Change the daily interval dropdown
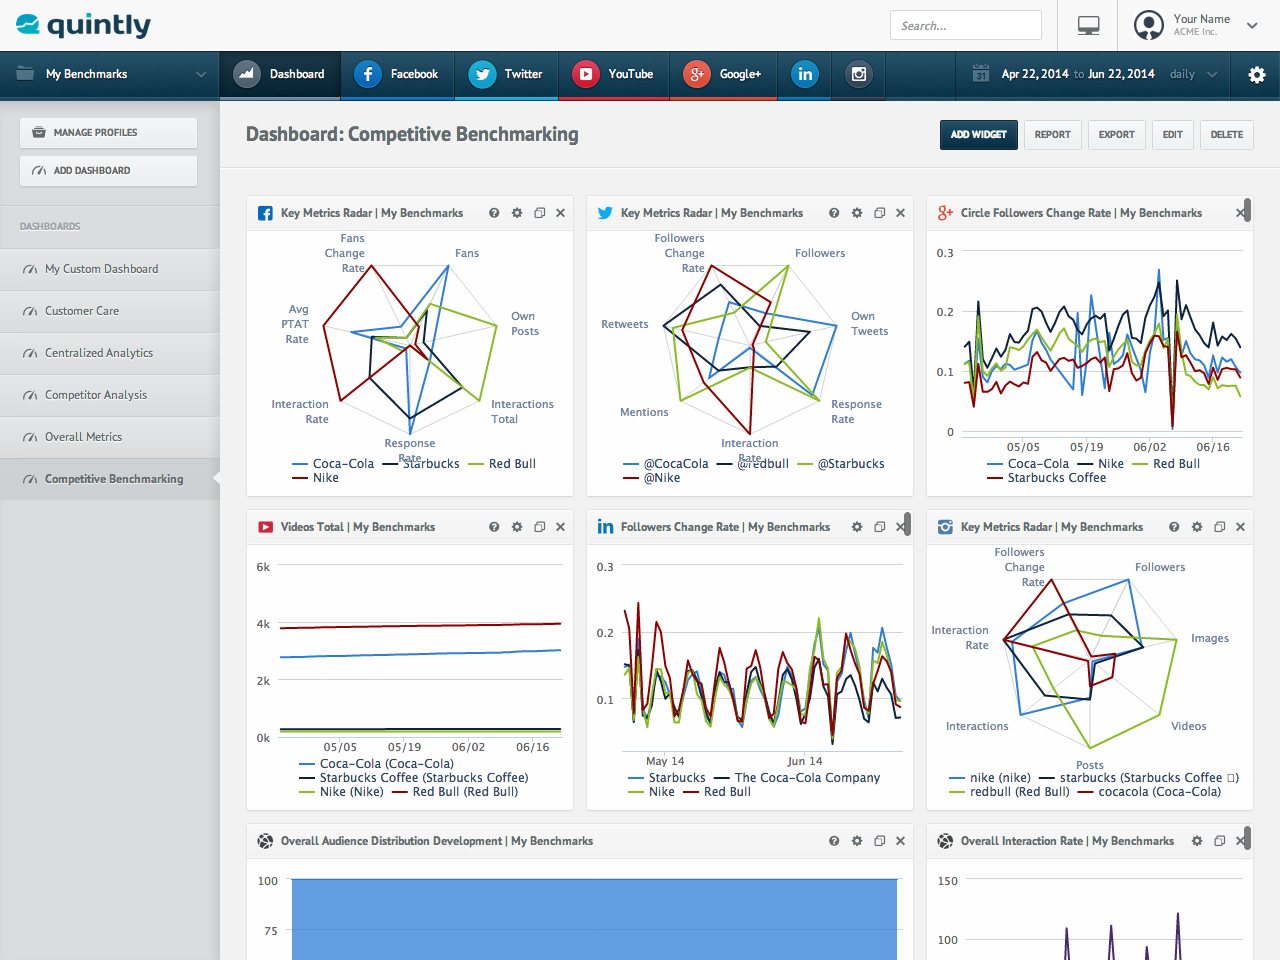The image size is (1280, 960). point(1194,74)
